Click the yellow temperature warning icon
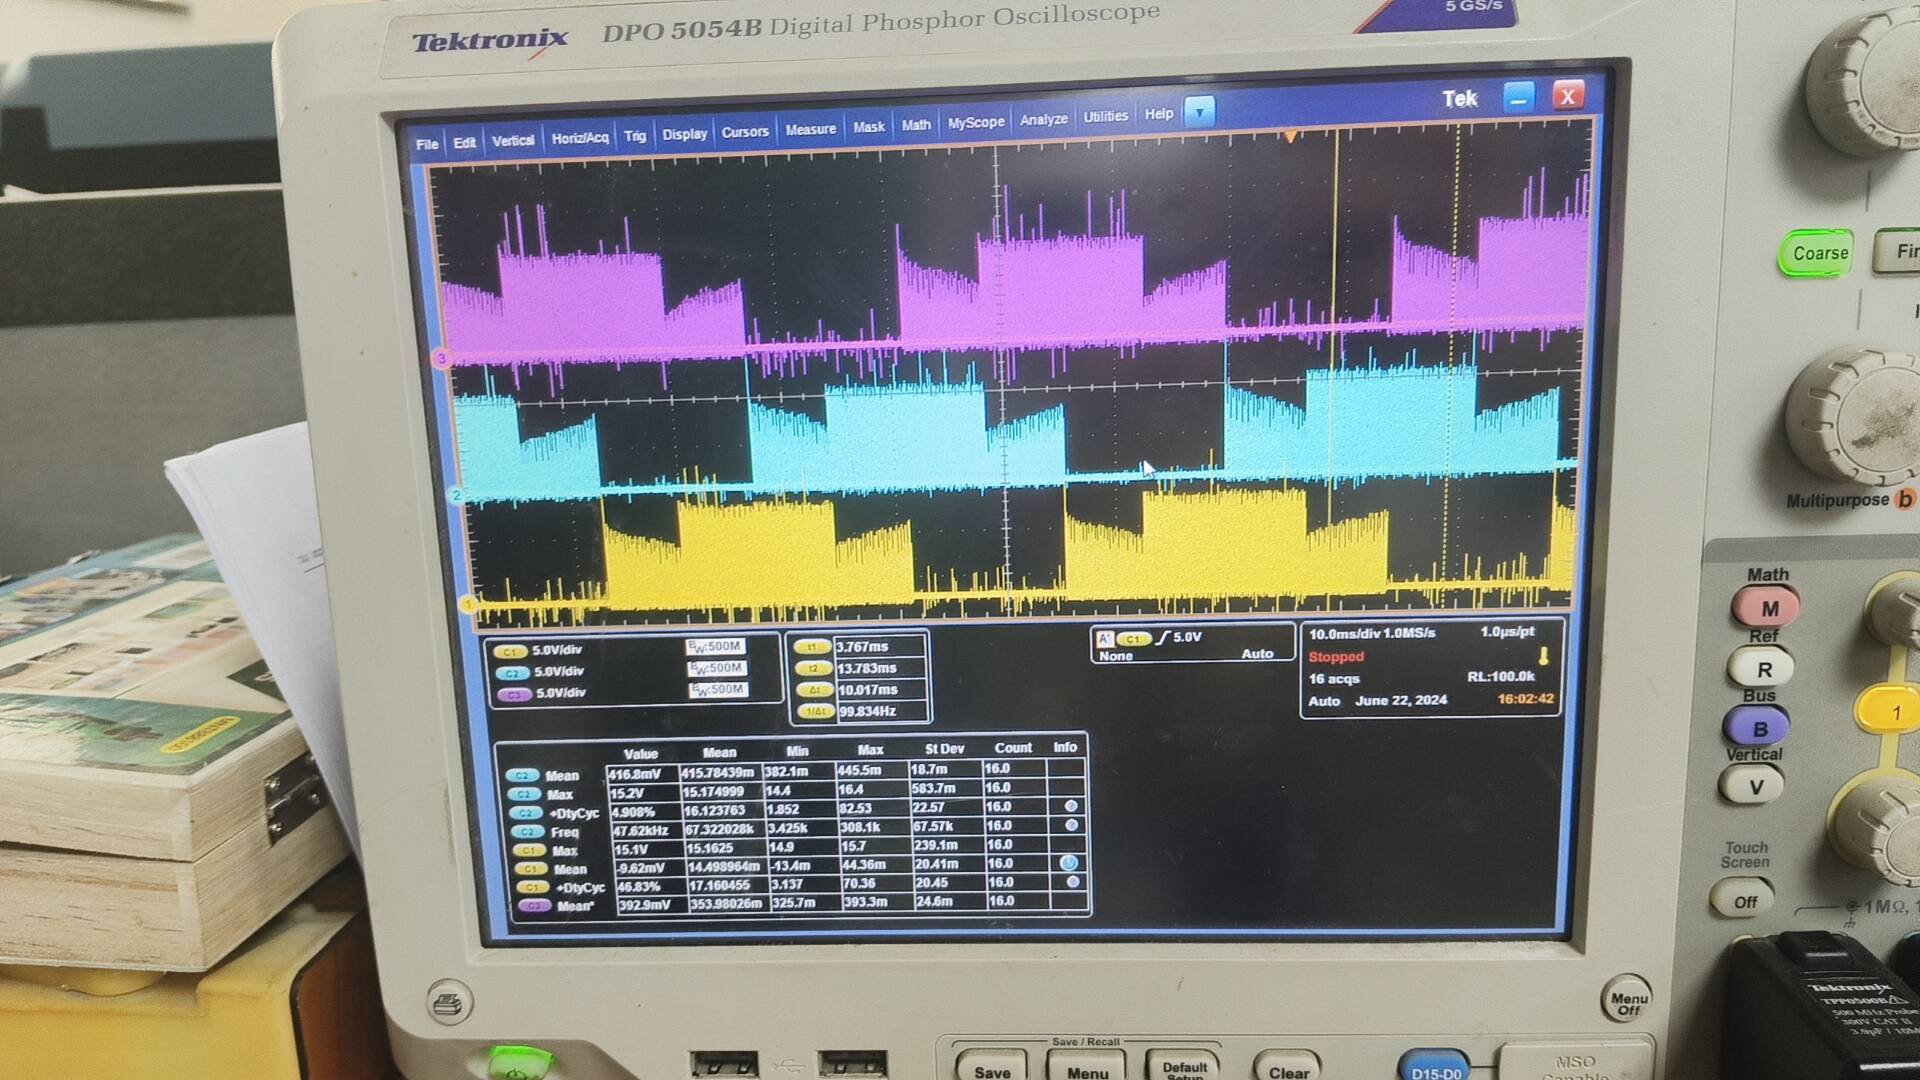 1544,656
